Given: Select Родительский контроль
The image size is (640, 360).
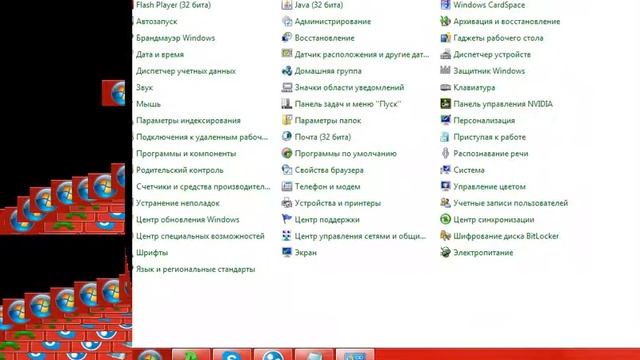Looking at the screenshot, I should click(180, 170).
